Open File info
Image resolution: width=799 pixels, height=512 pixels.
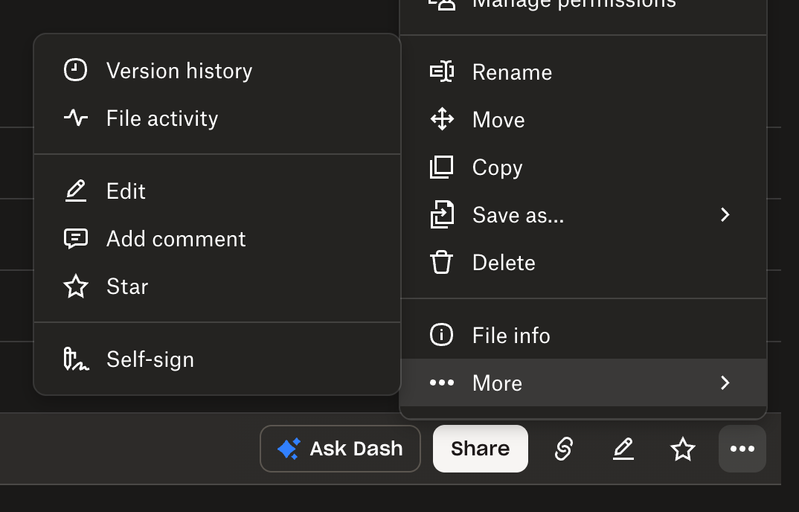pos(511,336)
